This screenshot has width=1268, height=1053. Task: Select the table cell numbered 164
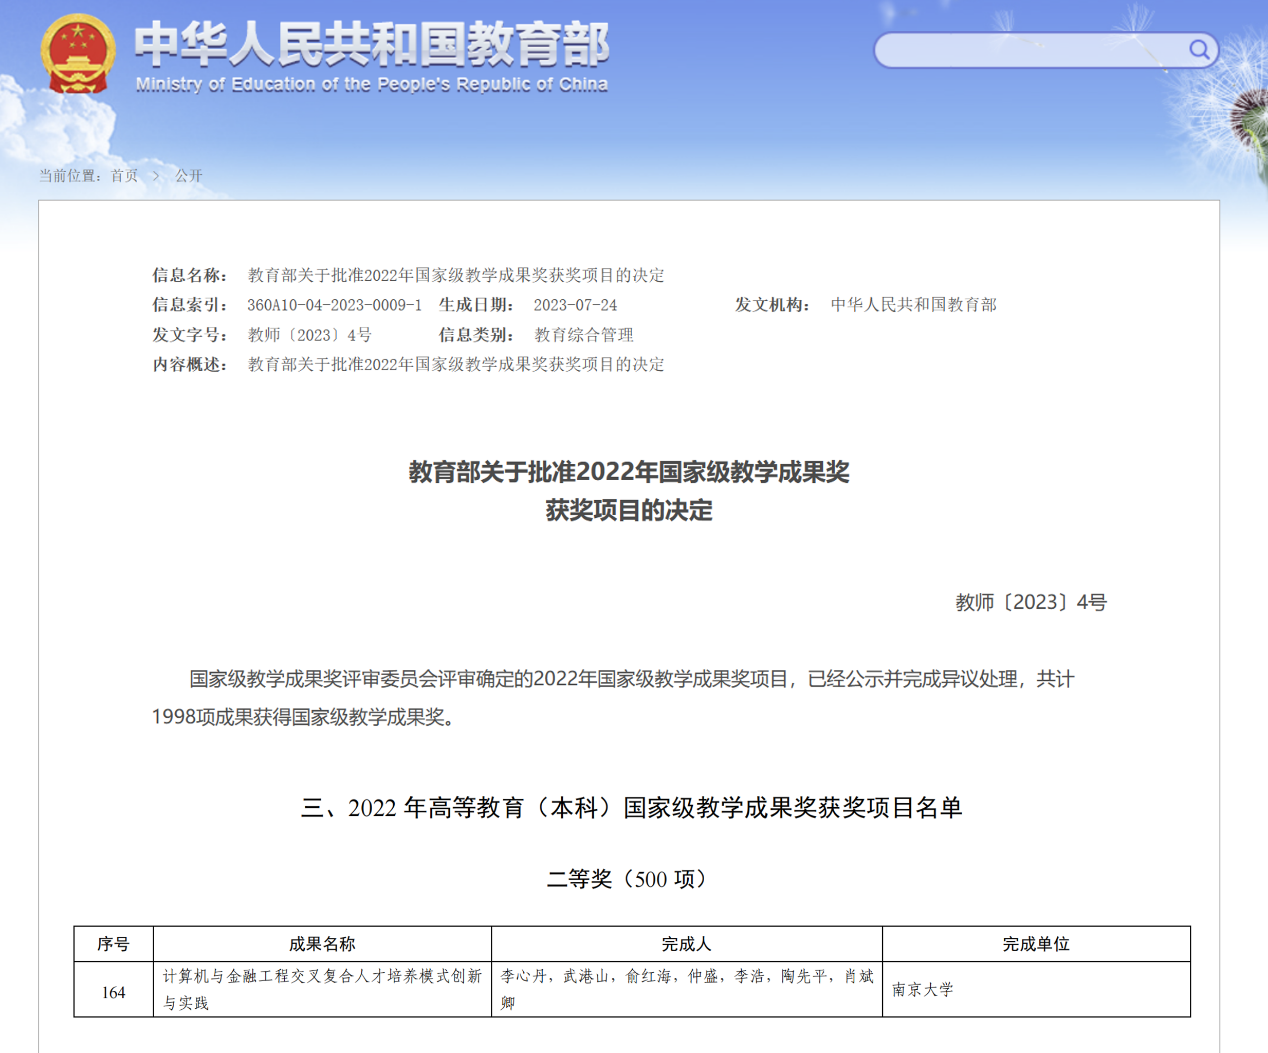coord(113,992)
